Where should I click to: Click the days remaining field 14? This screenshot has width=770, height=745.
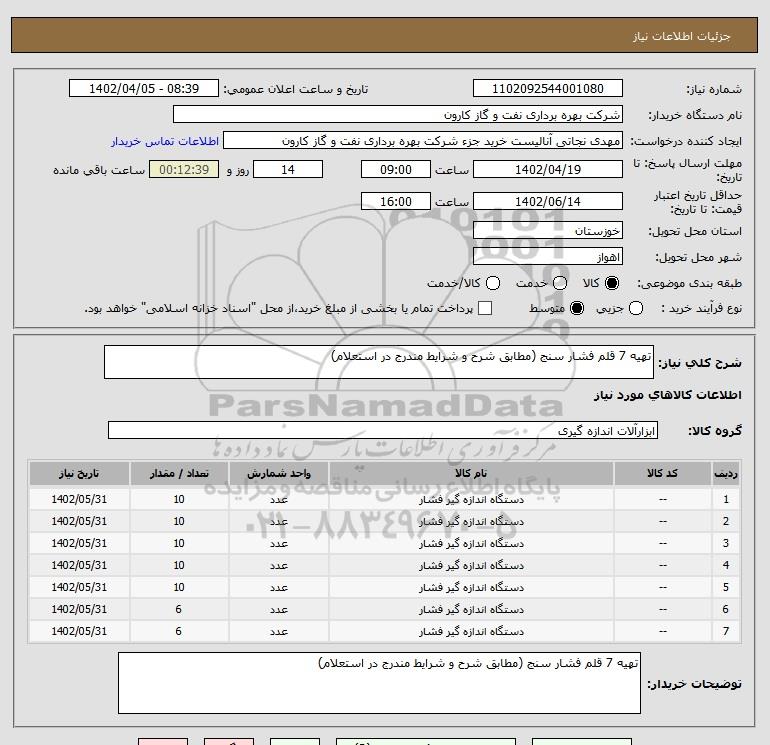click(x=288, y=169)
